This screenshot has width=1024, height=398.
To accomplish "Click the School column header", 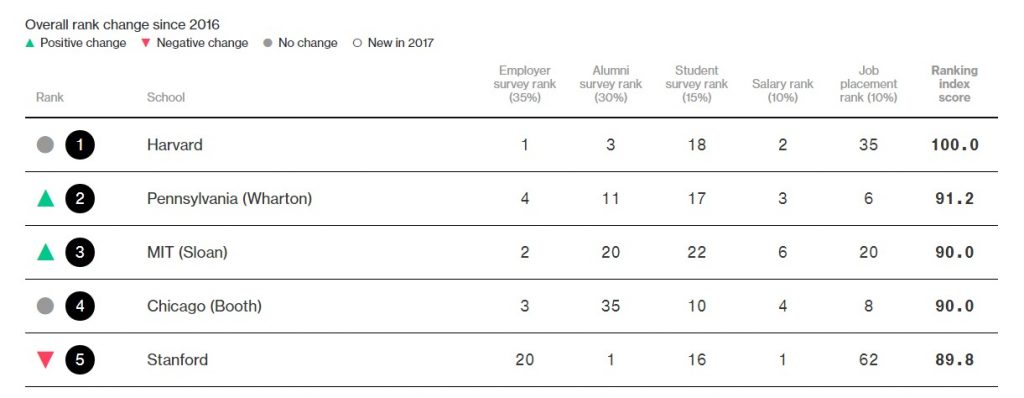I will [x=166, y=97].
